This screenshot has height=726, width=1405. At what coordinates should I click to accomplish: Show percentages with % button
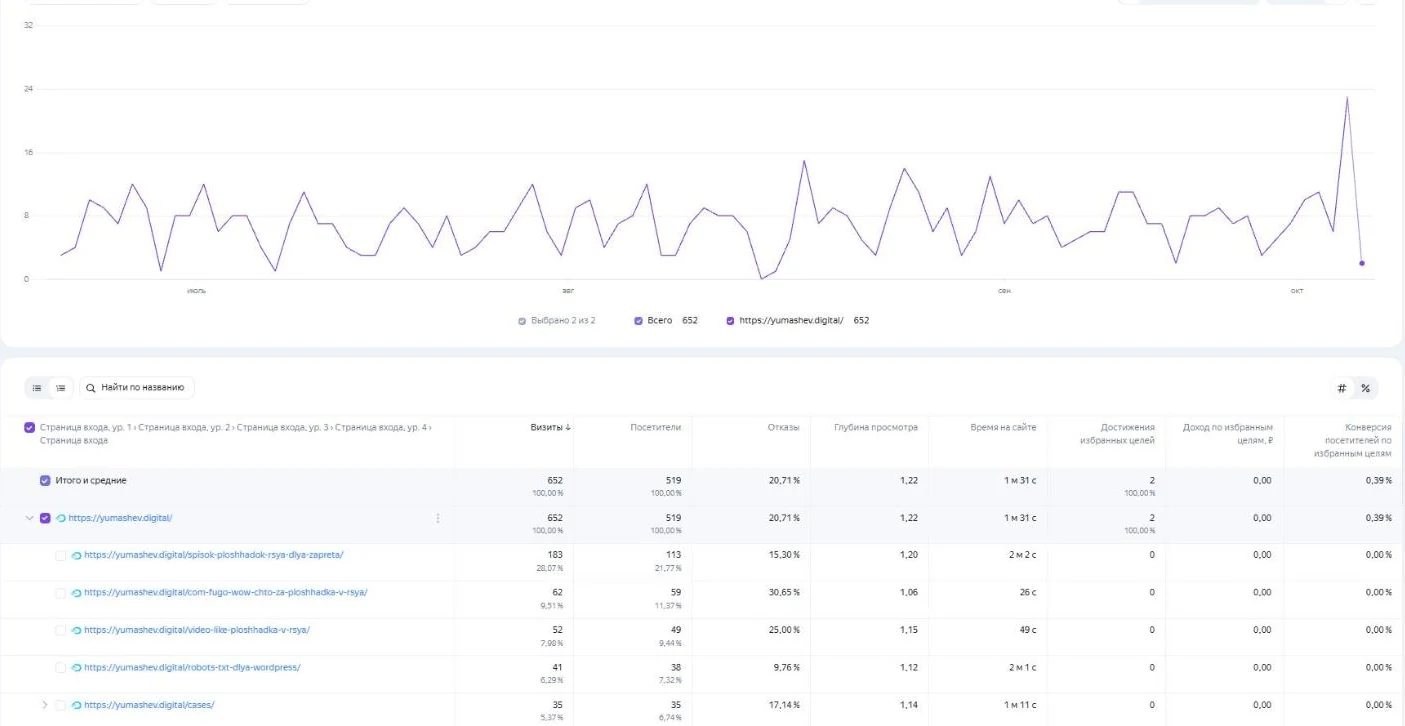click(x=1365, y=388)
